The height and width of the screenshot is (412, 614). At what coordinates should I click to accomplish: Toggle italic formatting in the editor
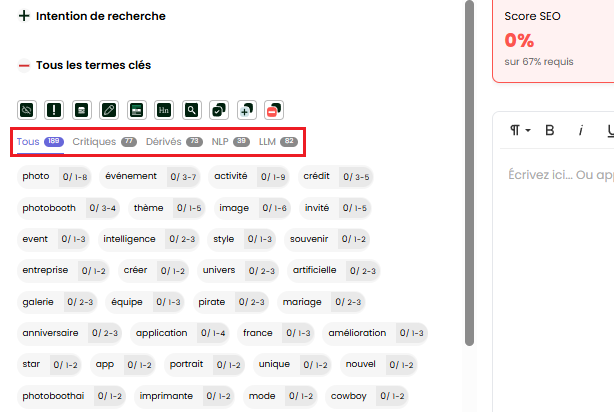coord(580,130)
